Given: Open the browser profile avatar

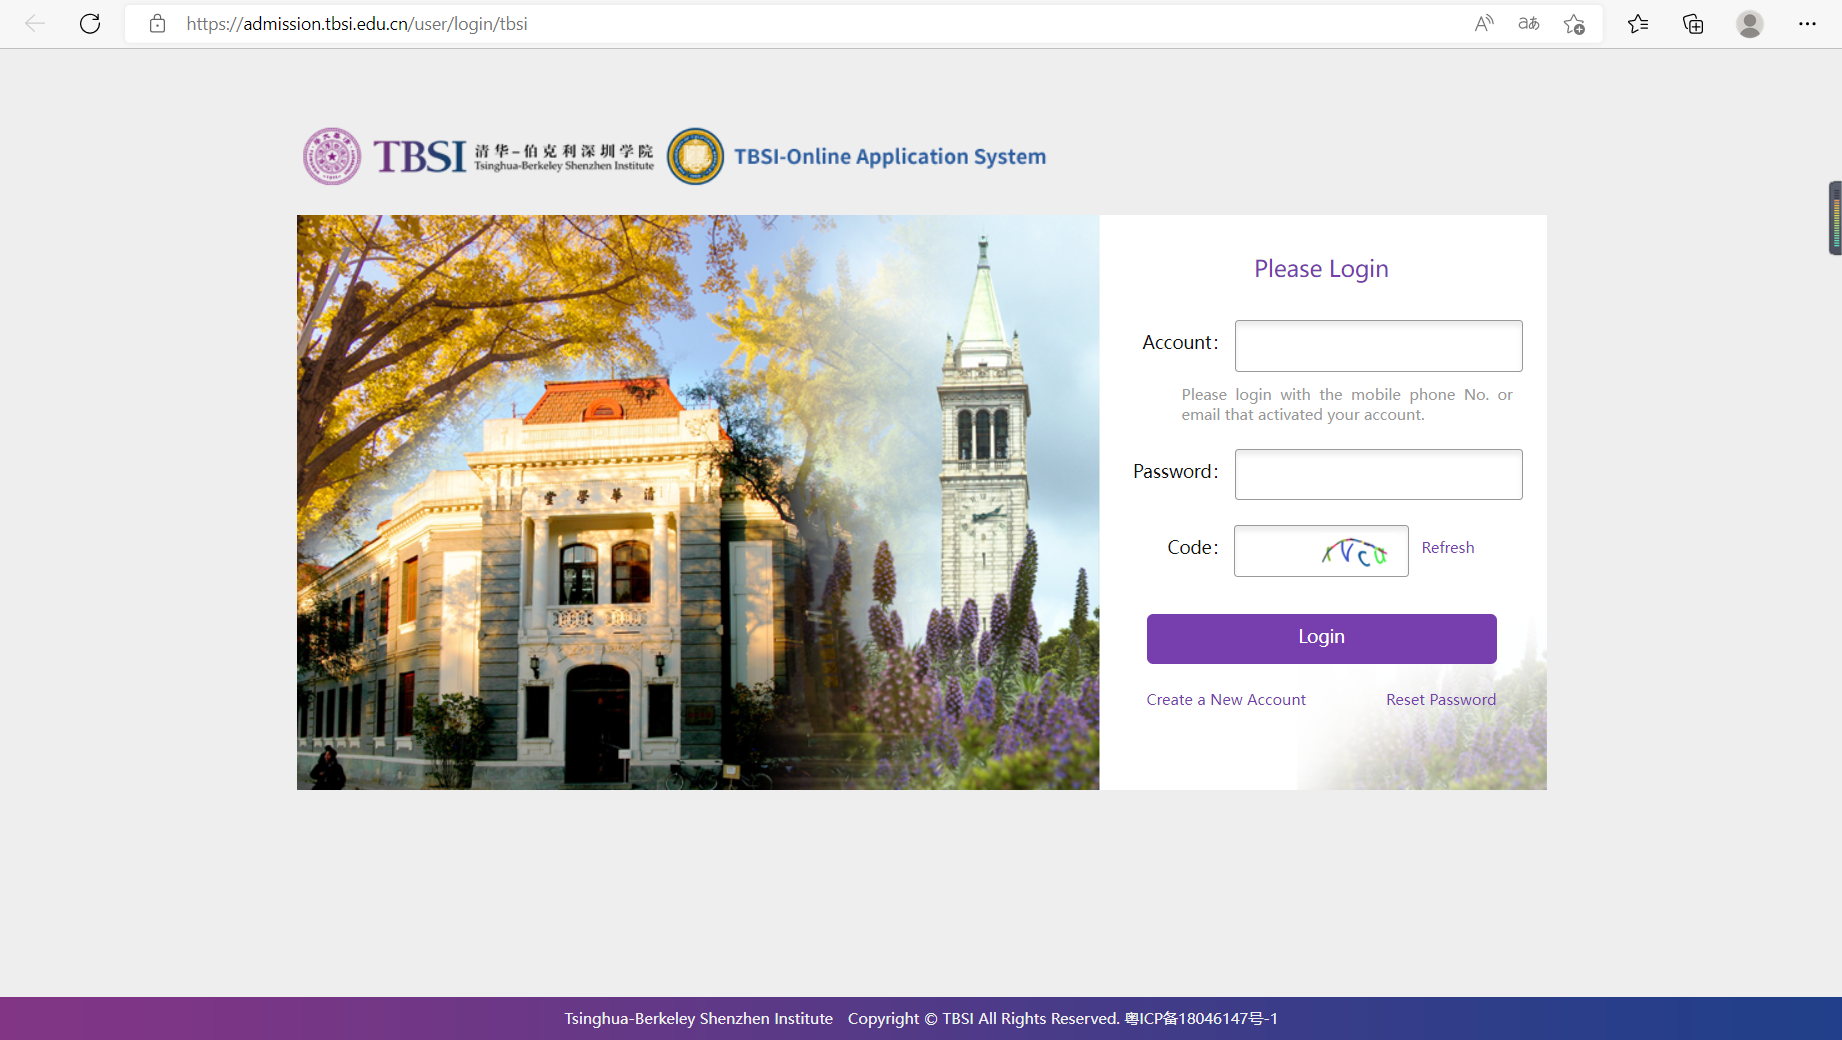Looking at the screenshot, I should click(x=1750, y=24).
